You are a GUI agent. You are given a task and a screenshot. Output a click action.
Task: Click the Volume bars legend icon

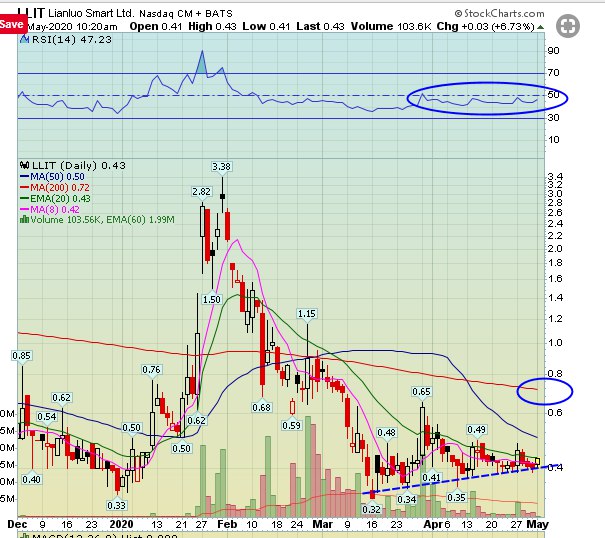coord(24,220)
